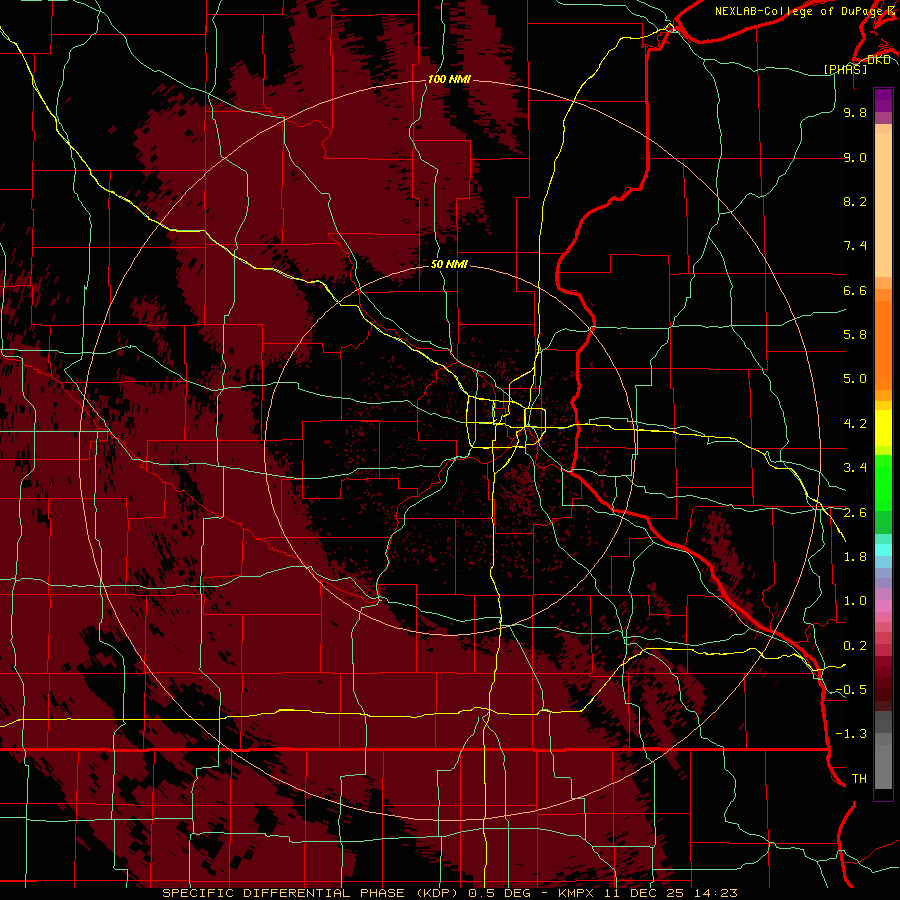Click the -0.5 legend value
This screenshot has height=900, width=900.
click(x=851, y=690)
